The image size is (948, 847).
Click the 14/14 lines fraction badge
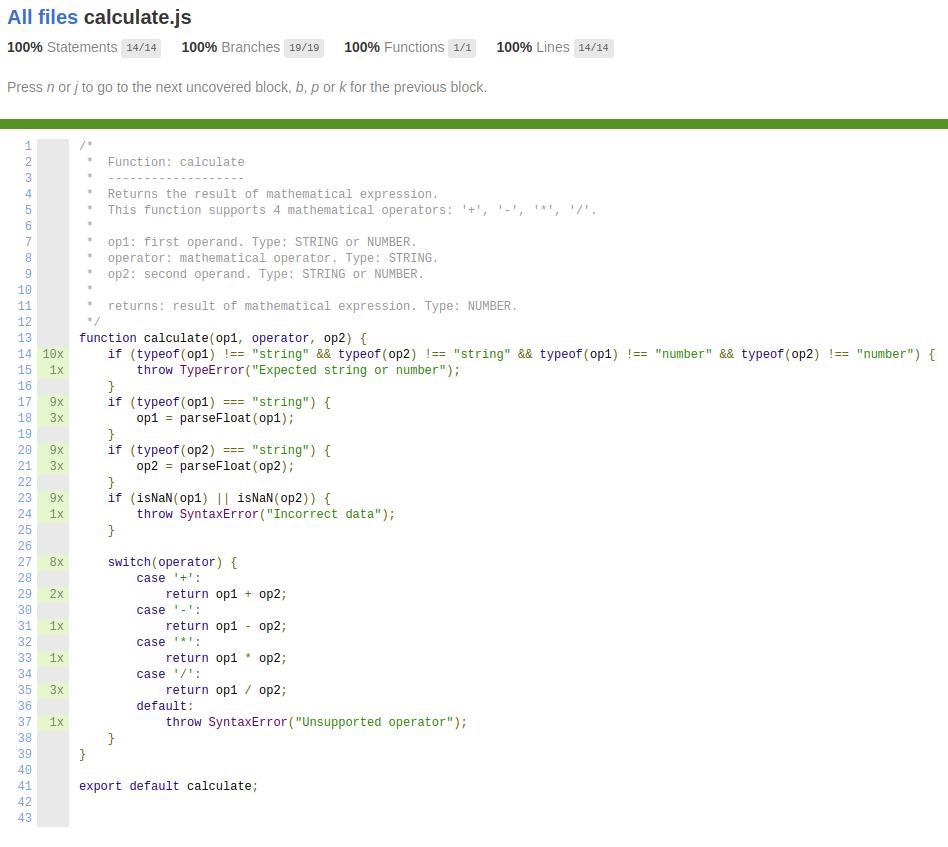click(x=593, y=48)
